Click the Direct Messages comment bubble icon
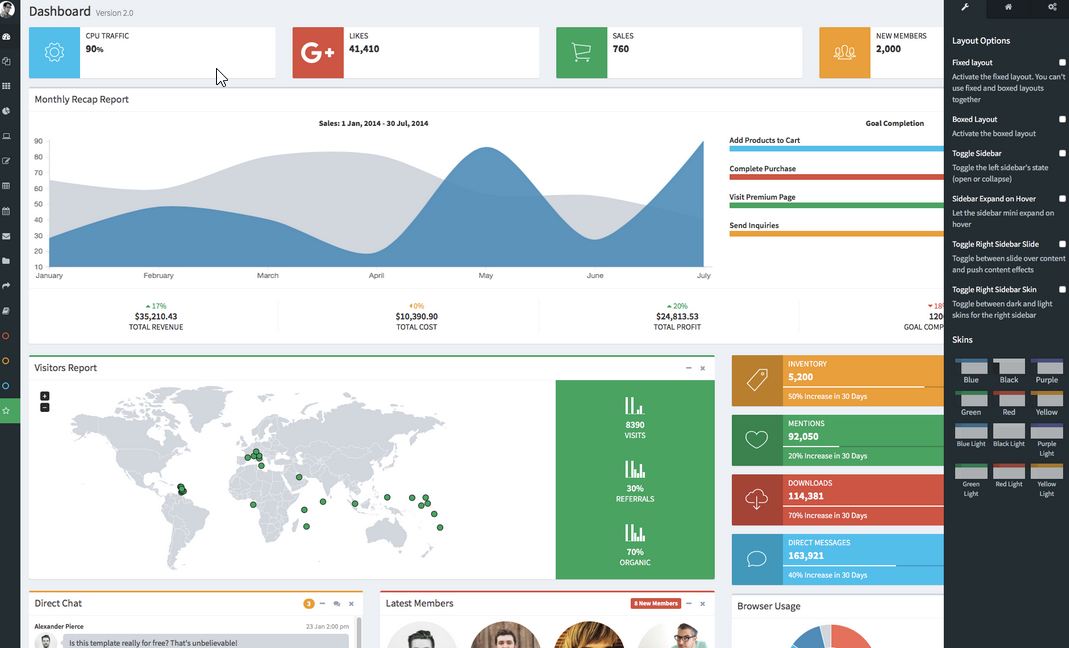 pyautogui.click(x=757, y=559)
